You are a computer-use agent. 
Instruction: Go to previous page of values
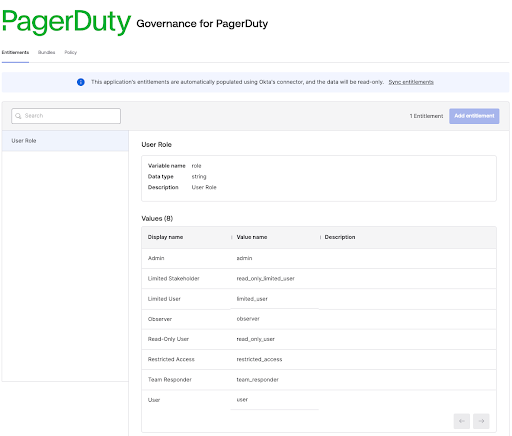coord(462,421)
